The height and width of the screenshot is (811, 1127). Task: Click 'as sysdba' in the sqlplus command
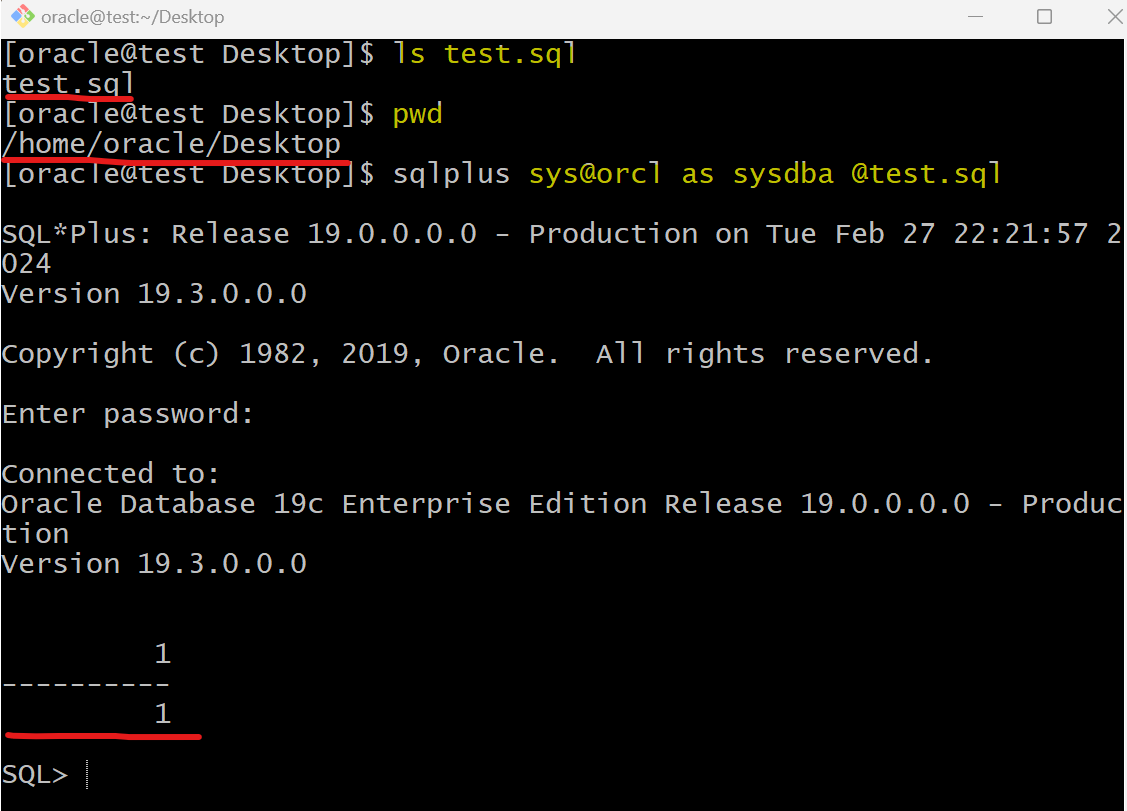tap(758, 174)
